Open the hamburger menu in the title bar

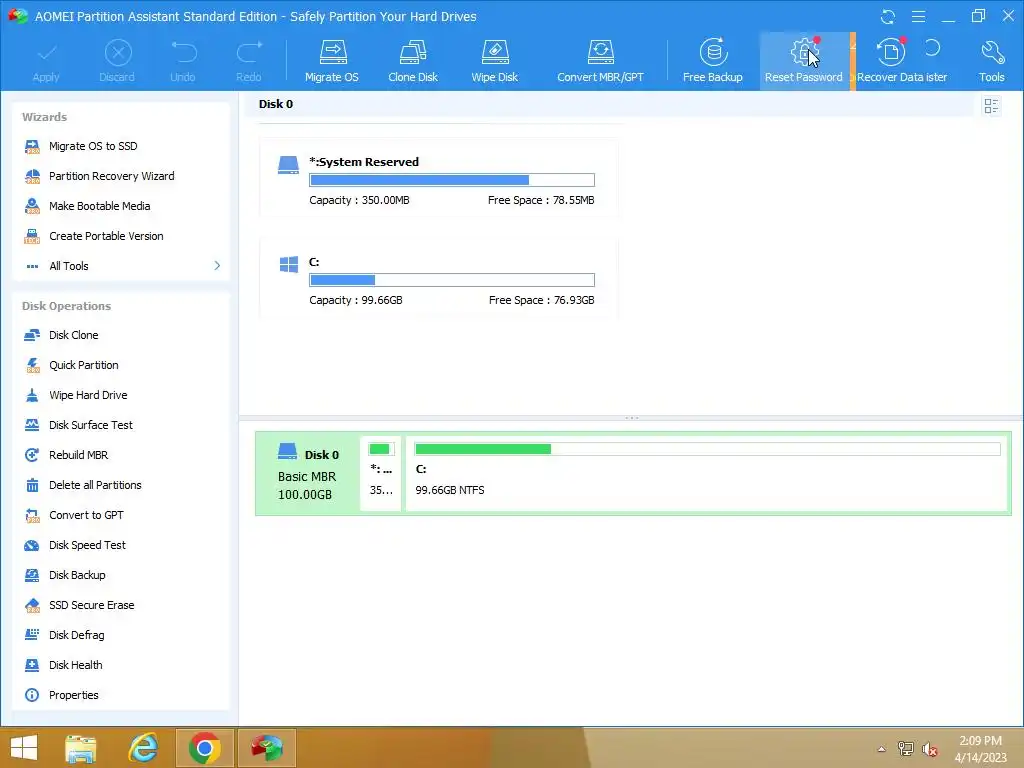[918, 16]
